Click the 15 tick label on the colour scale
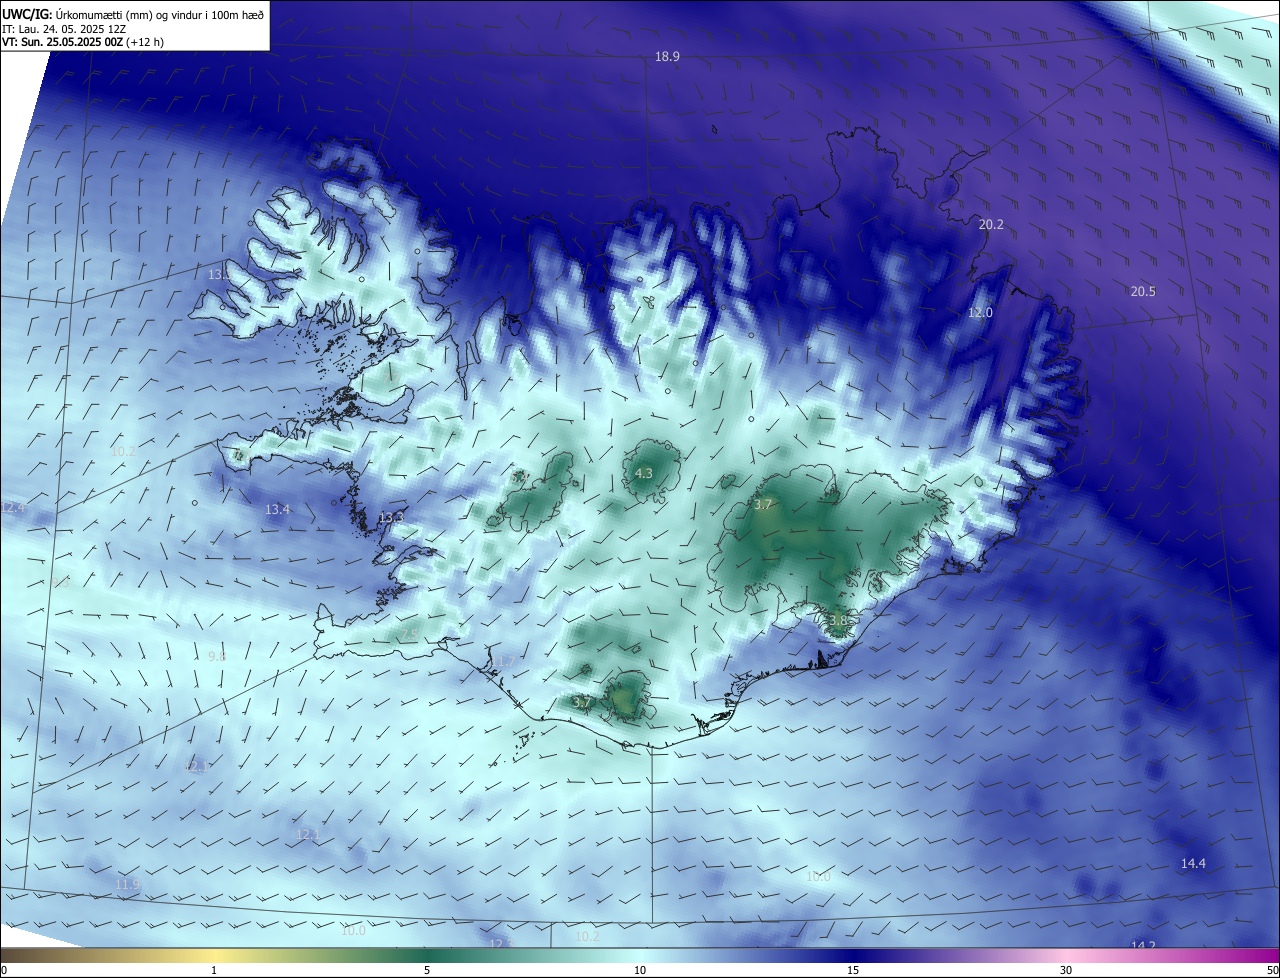This screenshot has width=1280, height=978. pos(853,970)
